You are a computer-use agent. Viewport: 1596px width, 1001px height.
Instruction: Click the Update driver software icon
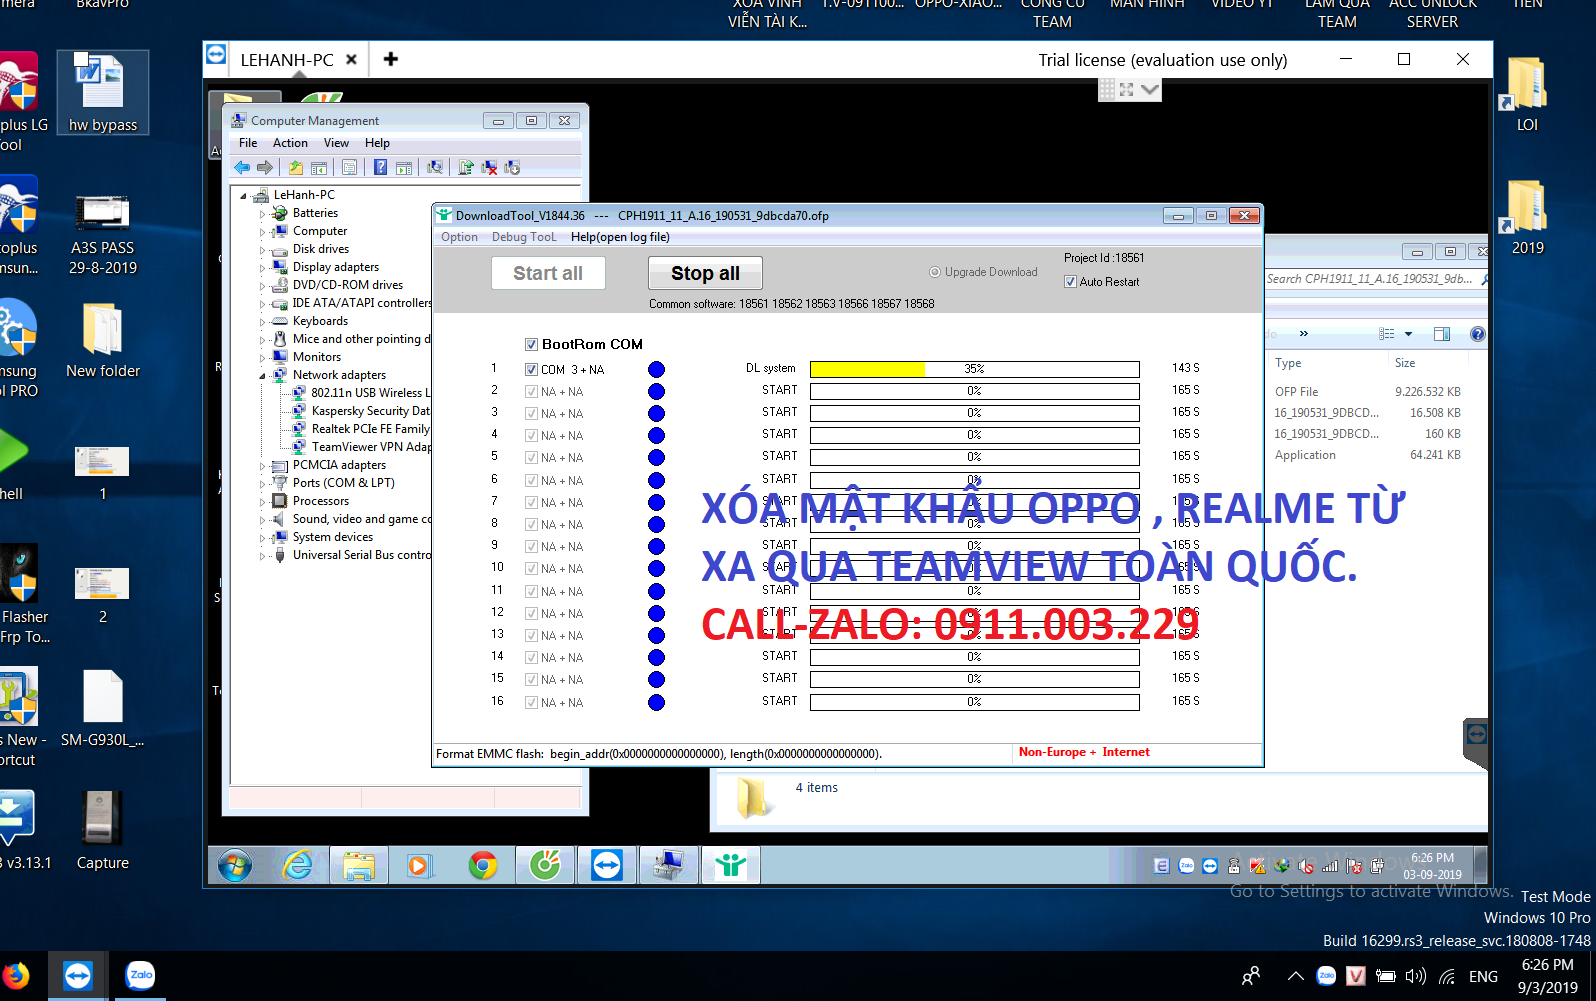[466, 167]
